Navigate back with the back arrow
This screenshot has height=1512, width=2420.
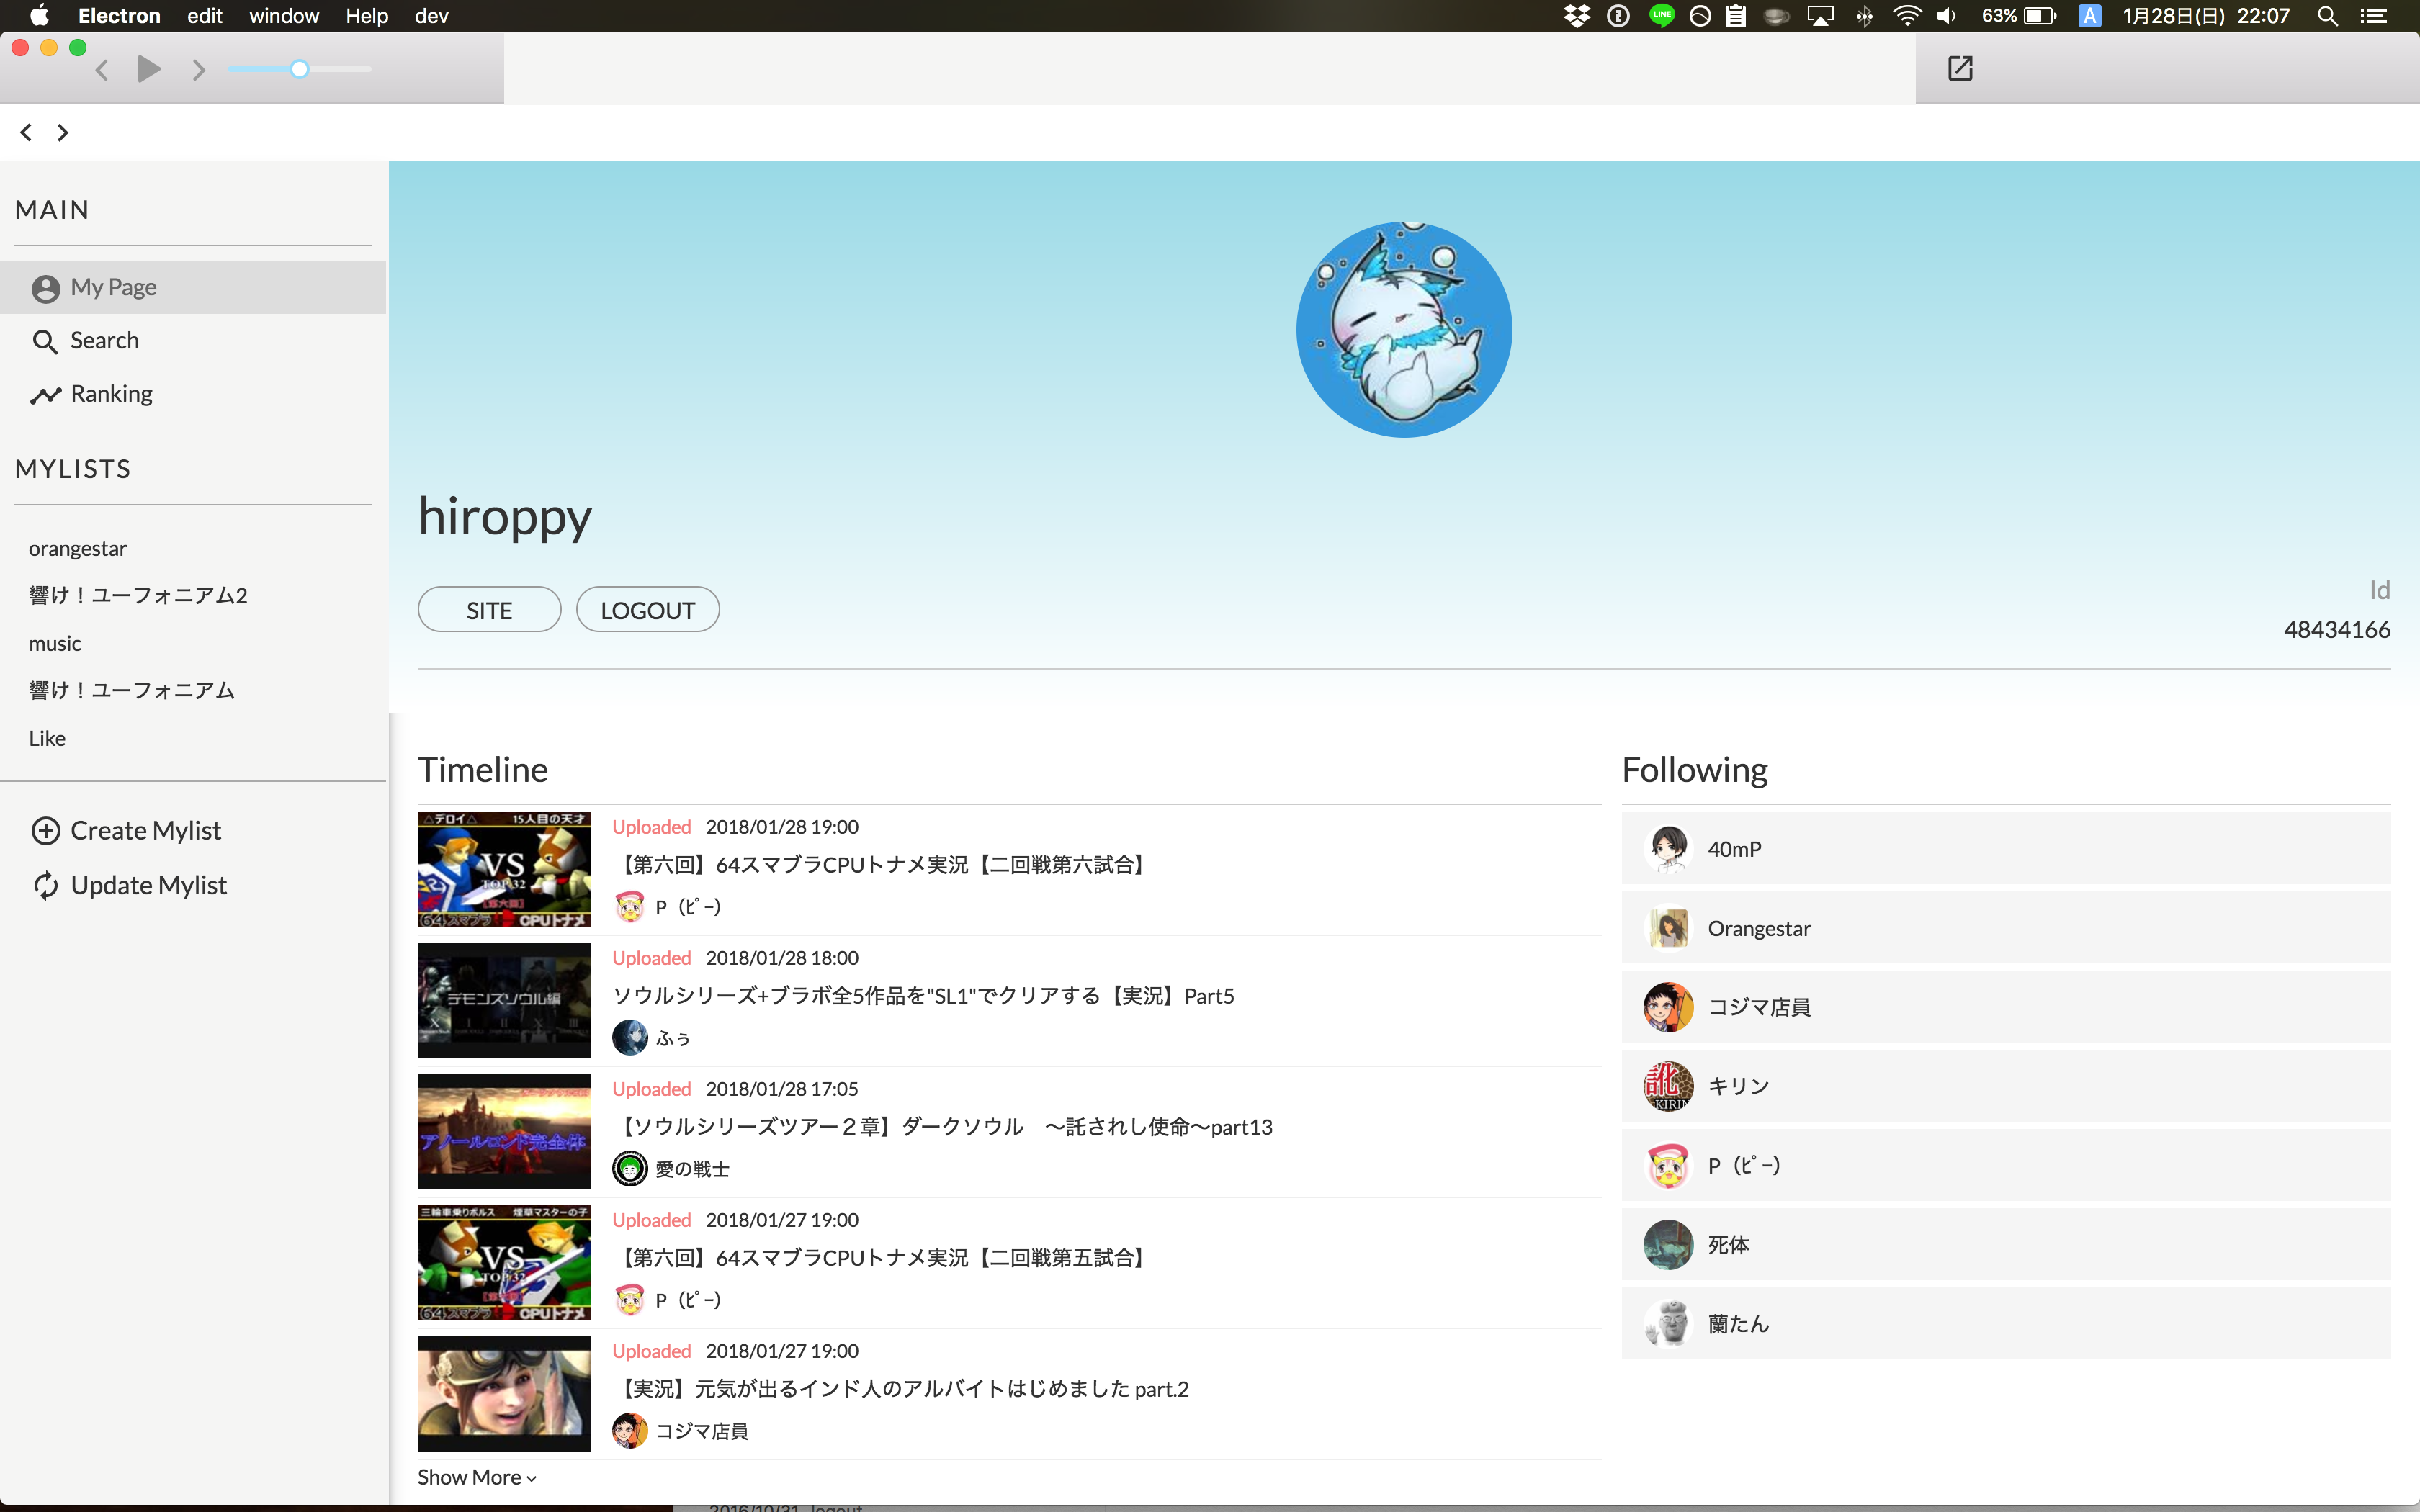pos(26,132)
